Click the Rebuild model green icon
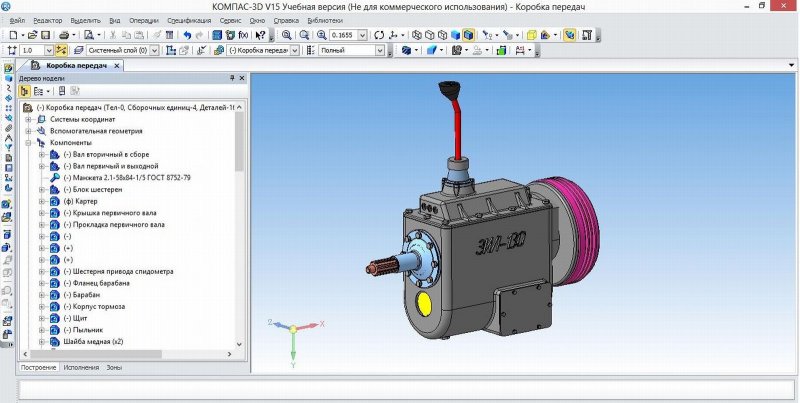Screen dimensions: 800x403 tap(502, 50)
